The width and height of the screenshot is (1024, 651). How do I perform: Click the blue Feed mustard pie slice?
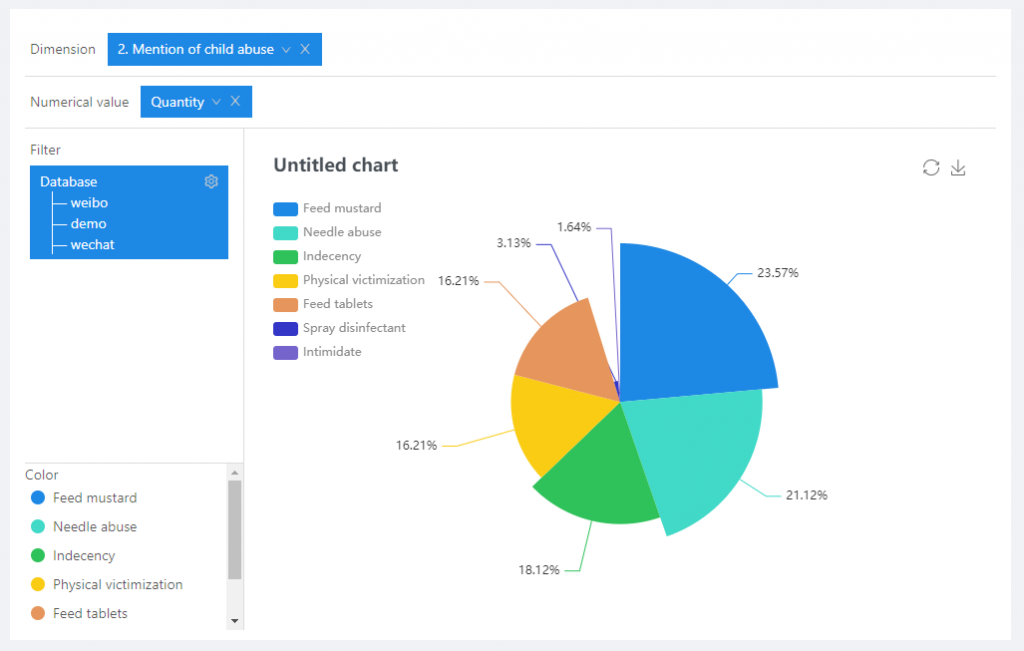690,320
